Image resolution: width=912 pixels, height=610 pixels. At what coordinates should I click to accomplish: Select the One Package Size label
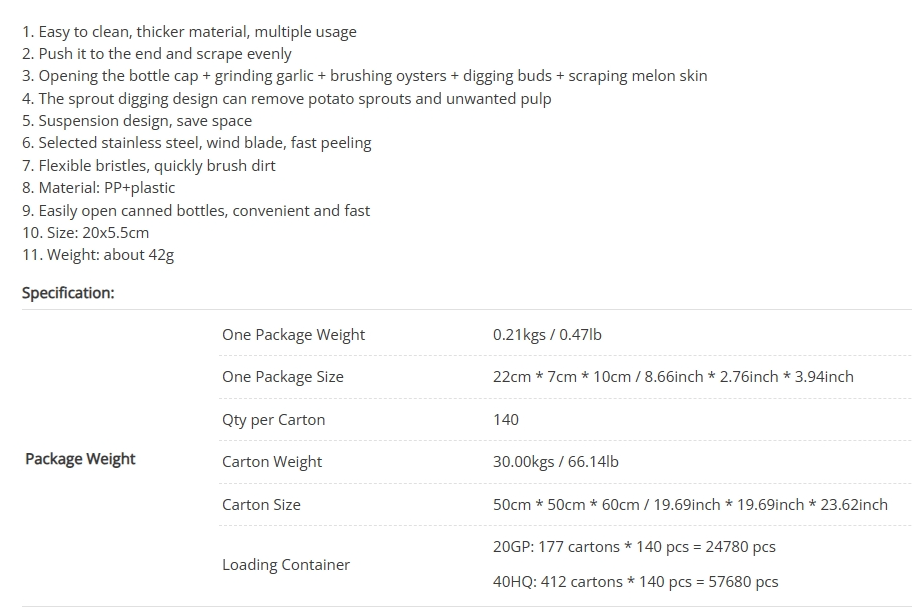tap(283, 377)
